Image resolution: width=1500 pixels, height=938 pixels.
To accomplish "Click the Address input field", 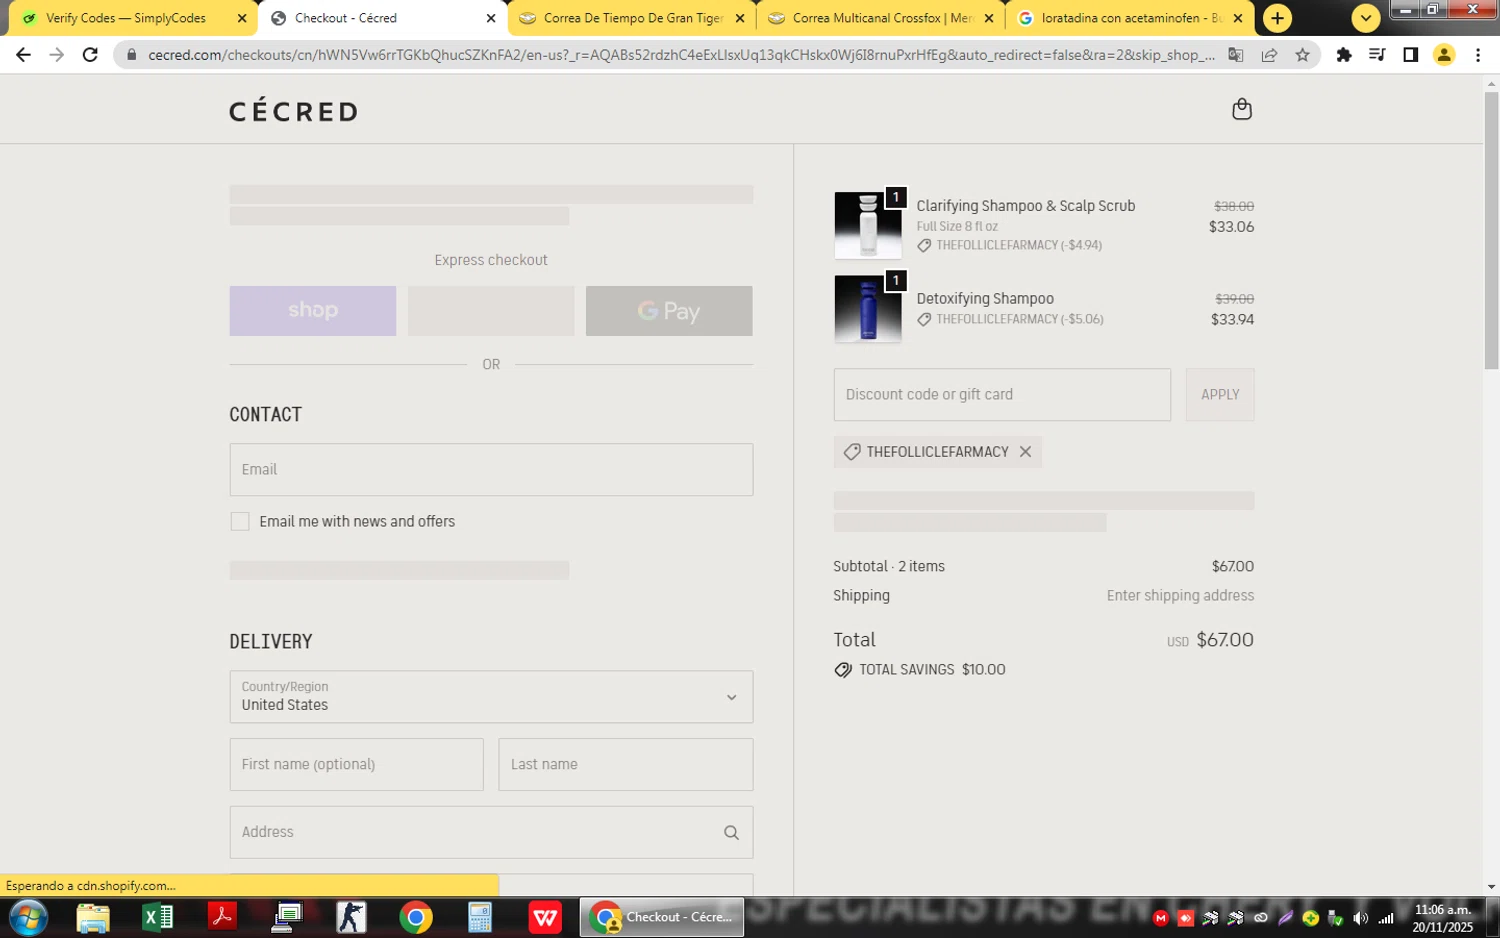I will point(491,833).
